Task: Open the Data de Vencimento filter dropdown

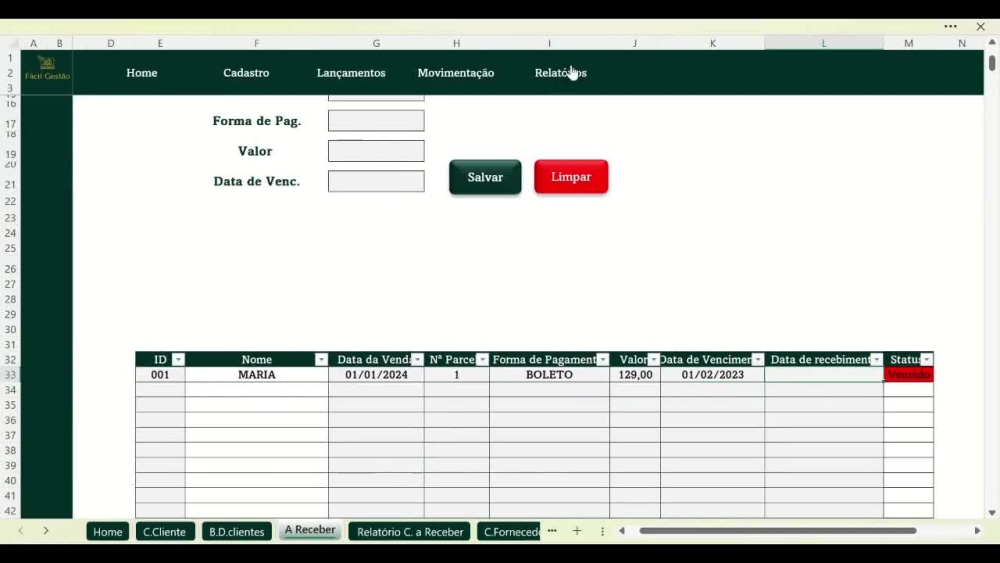Action: coord(758,360)
